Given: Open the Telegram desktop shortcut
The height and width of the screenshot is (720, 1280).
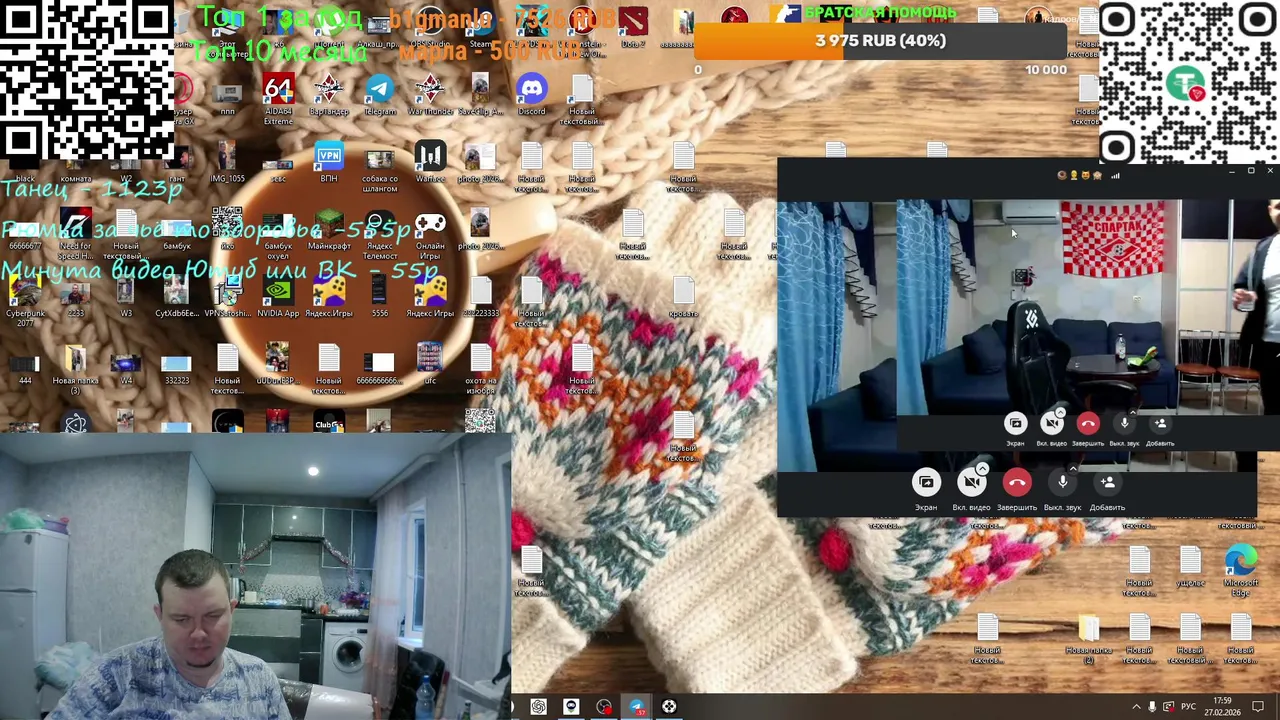Looking at the screenshot, I should coord(379,94).
